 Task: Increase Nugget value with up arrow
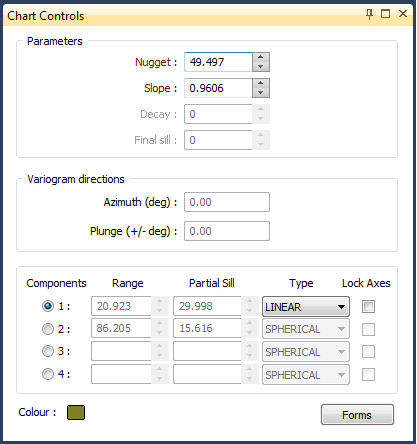click(261, 57)
